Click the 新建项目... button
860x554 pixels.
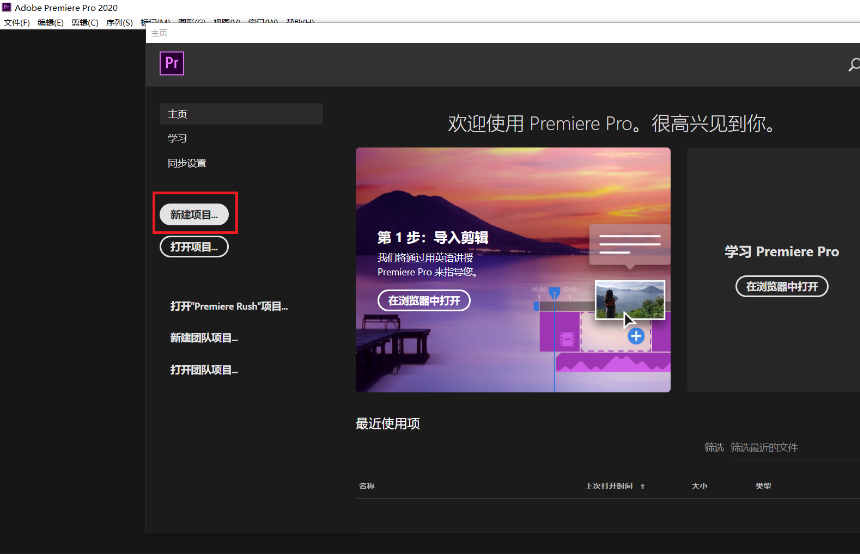pyautogui.click(x=194, y=214)
